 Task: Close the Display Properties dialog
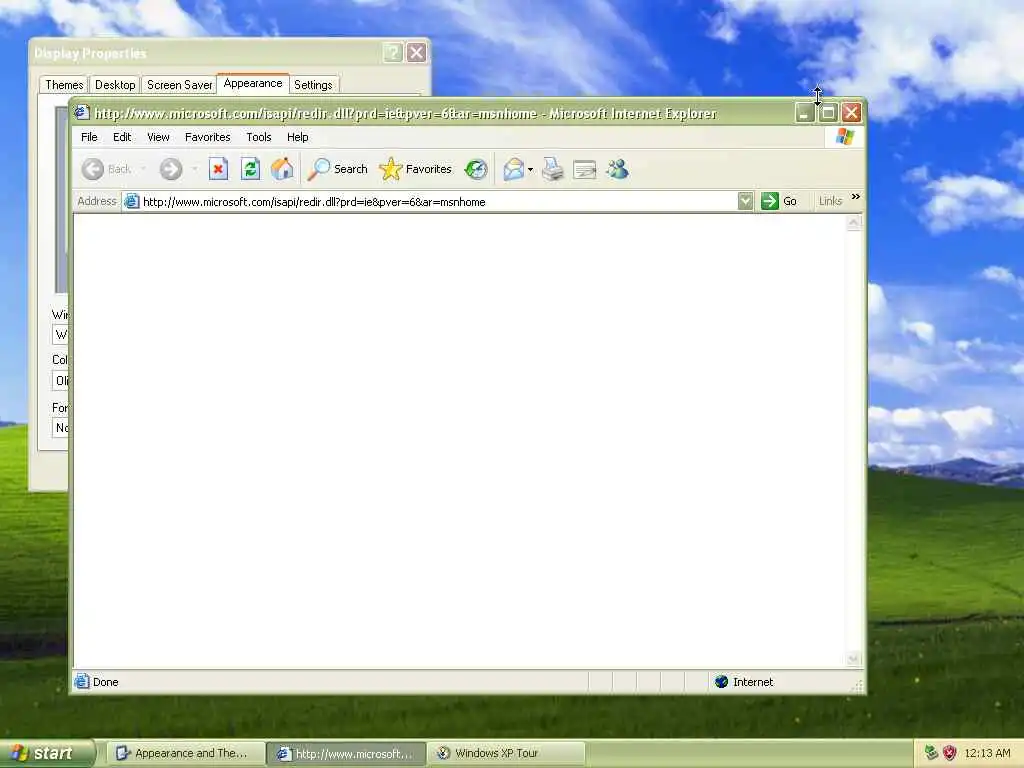point(417,52)
